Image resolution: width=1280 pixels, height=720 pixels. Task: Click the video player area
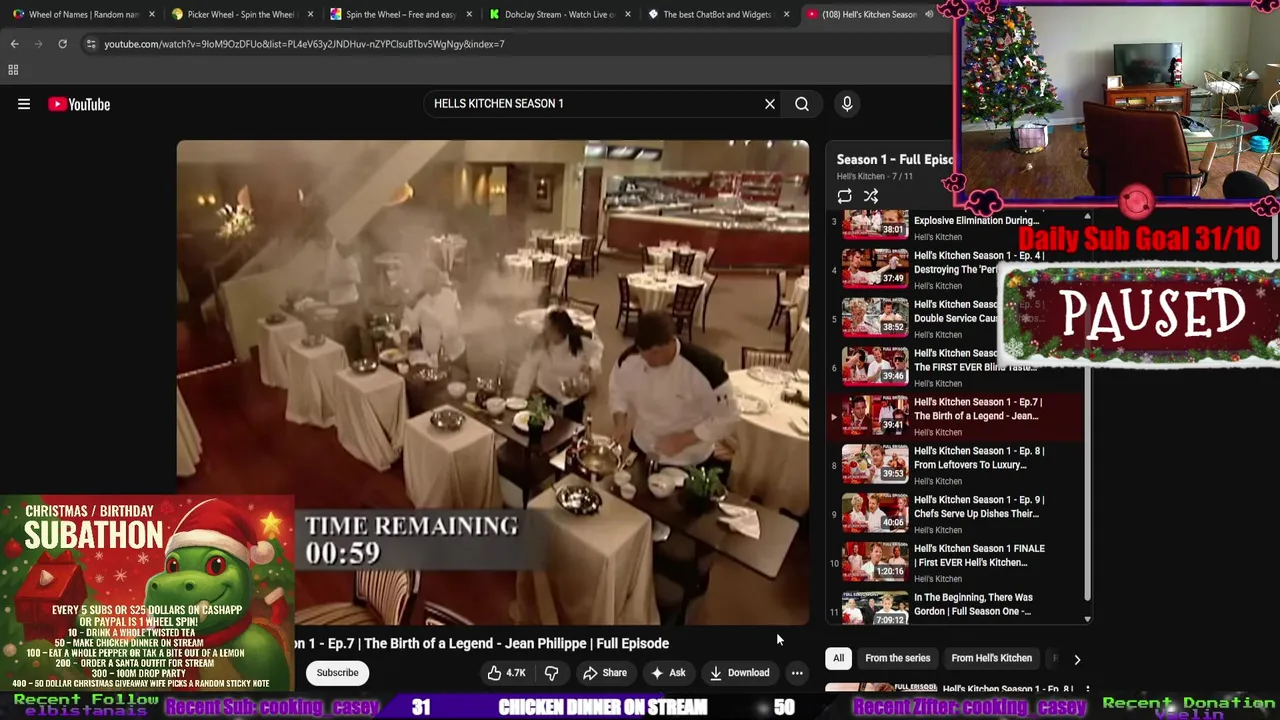pos(493,382)
